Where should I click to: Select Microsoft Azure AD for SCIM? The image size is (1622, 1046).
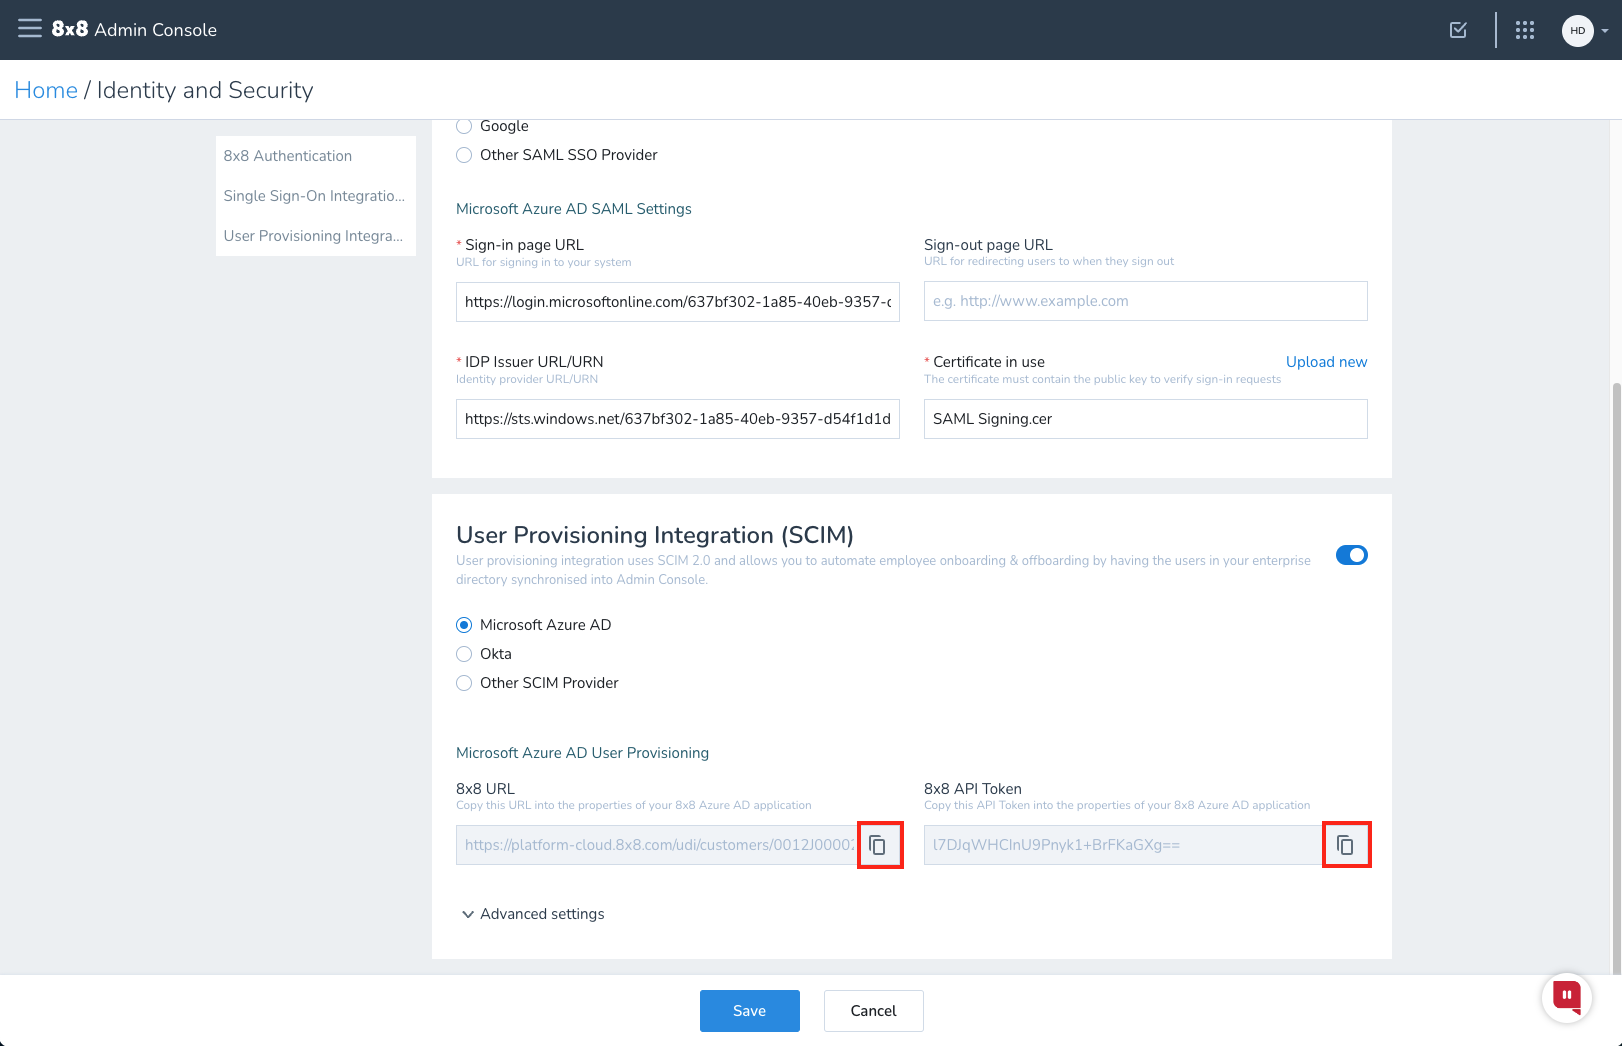coord(464,625)
